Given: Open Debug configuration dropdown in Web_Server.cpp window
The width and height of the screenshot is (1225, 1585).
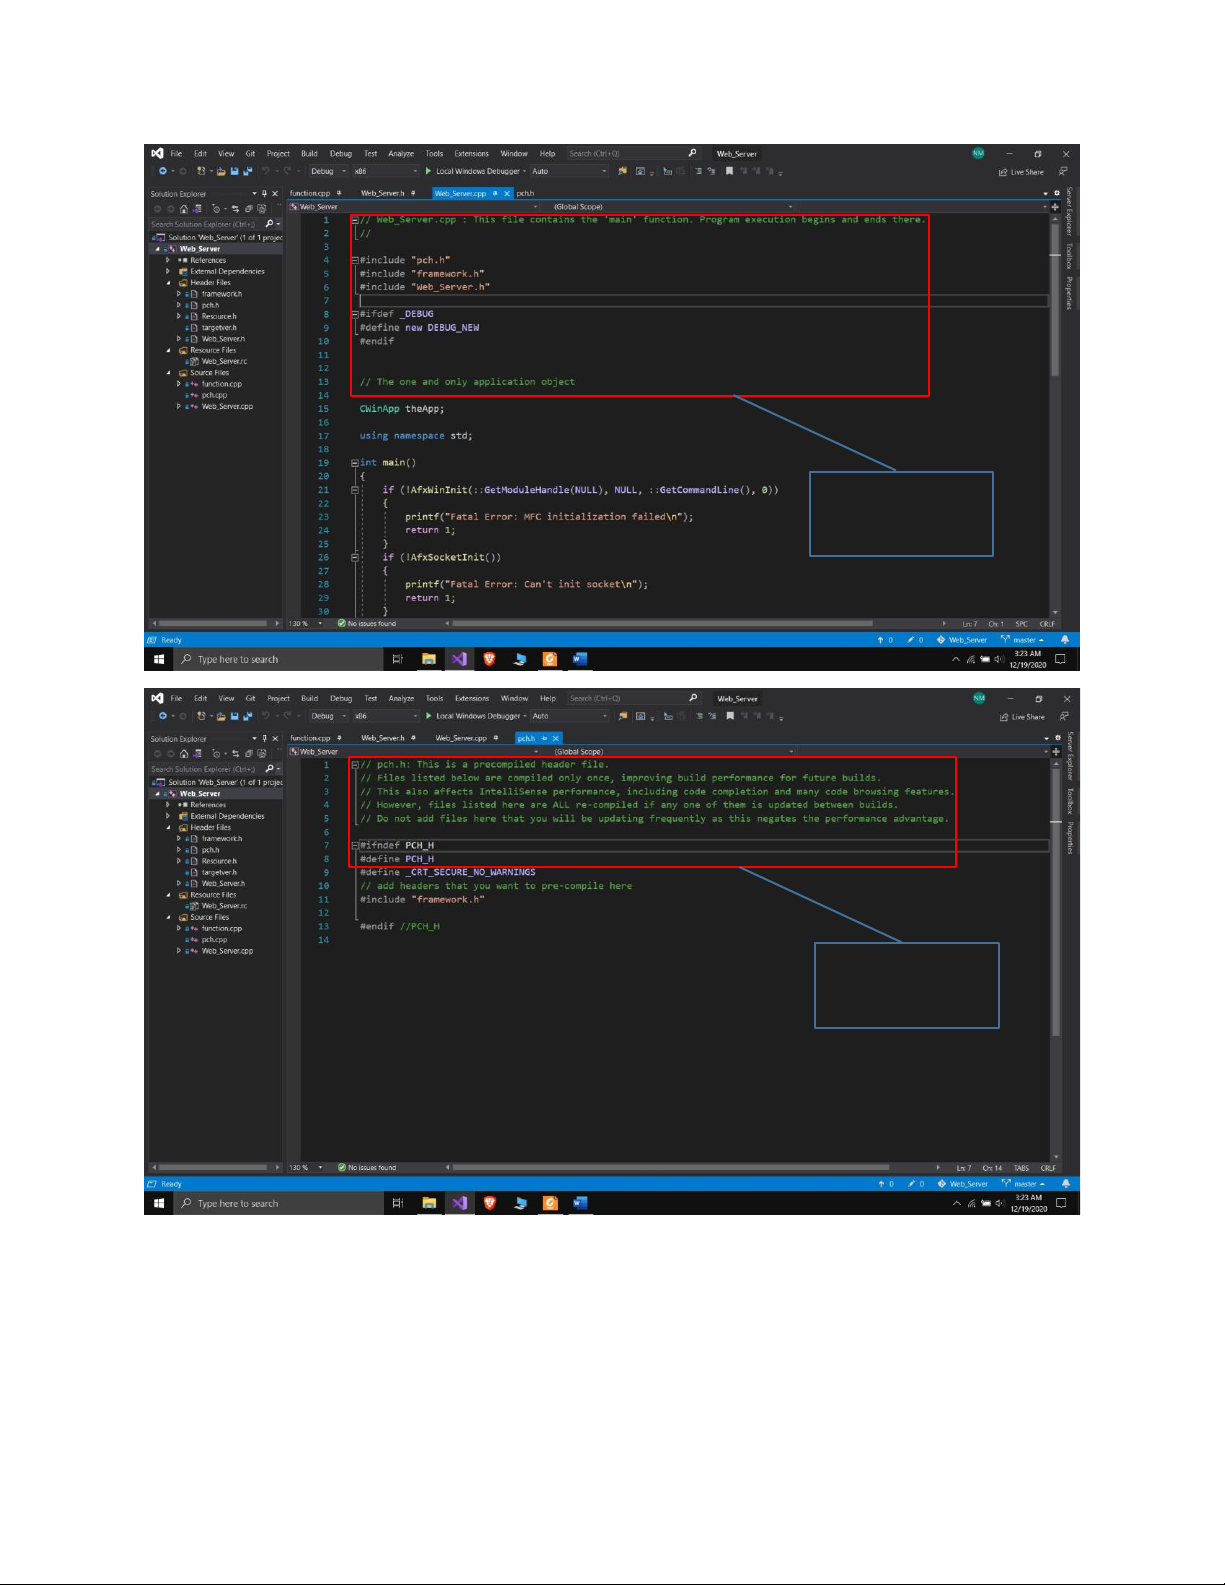Looking at the screenshot, I should (328, 171).
